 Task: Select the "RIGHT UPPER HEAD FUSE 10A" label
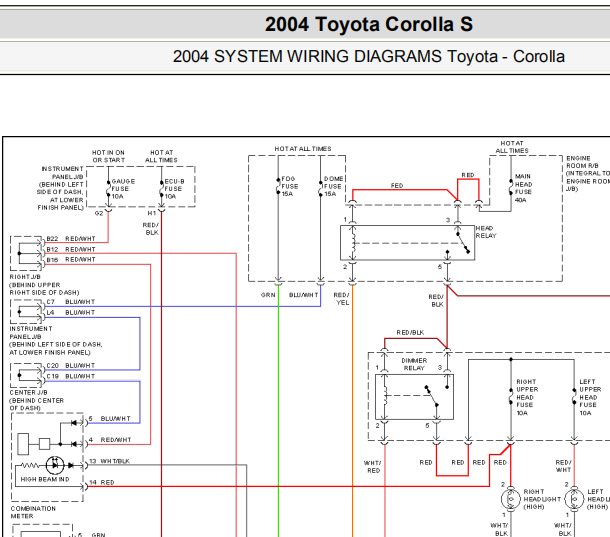coord(527,397)
